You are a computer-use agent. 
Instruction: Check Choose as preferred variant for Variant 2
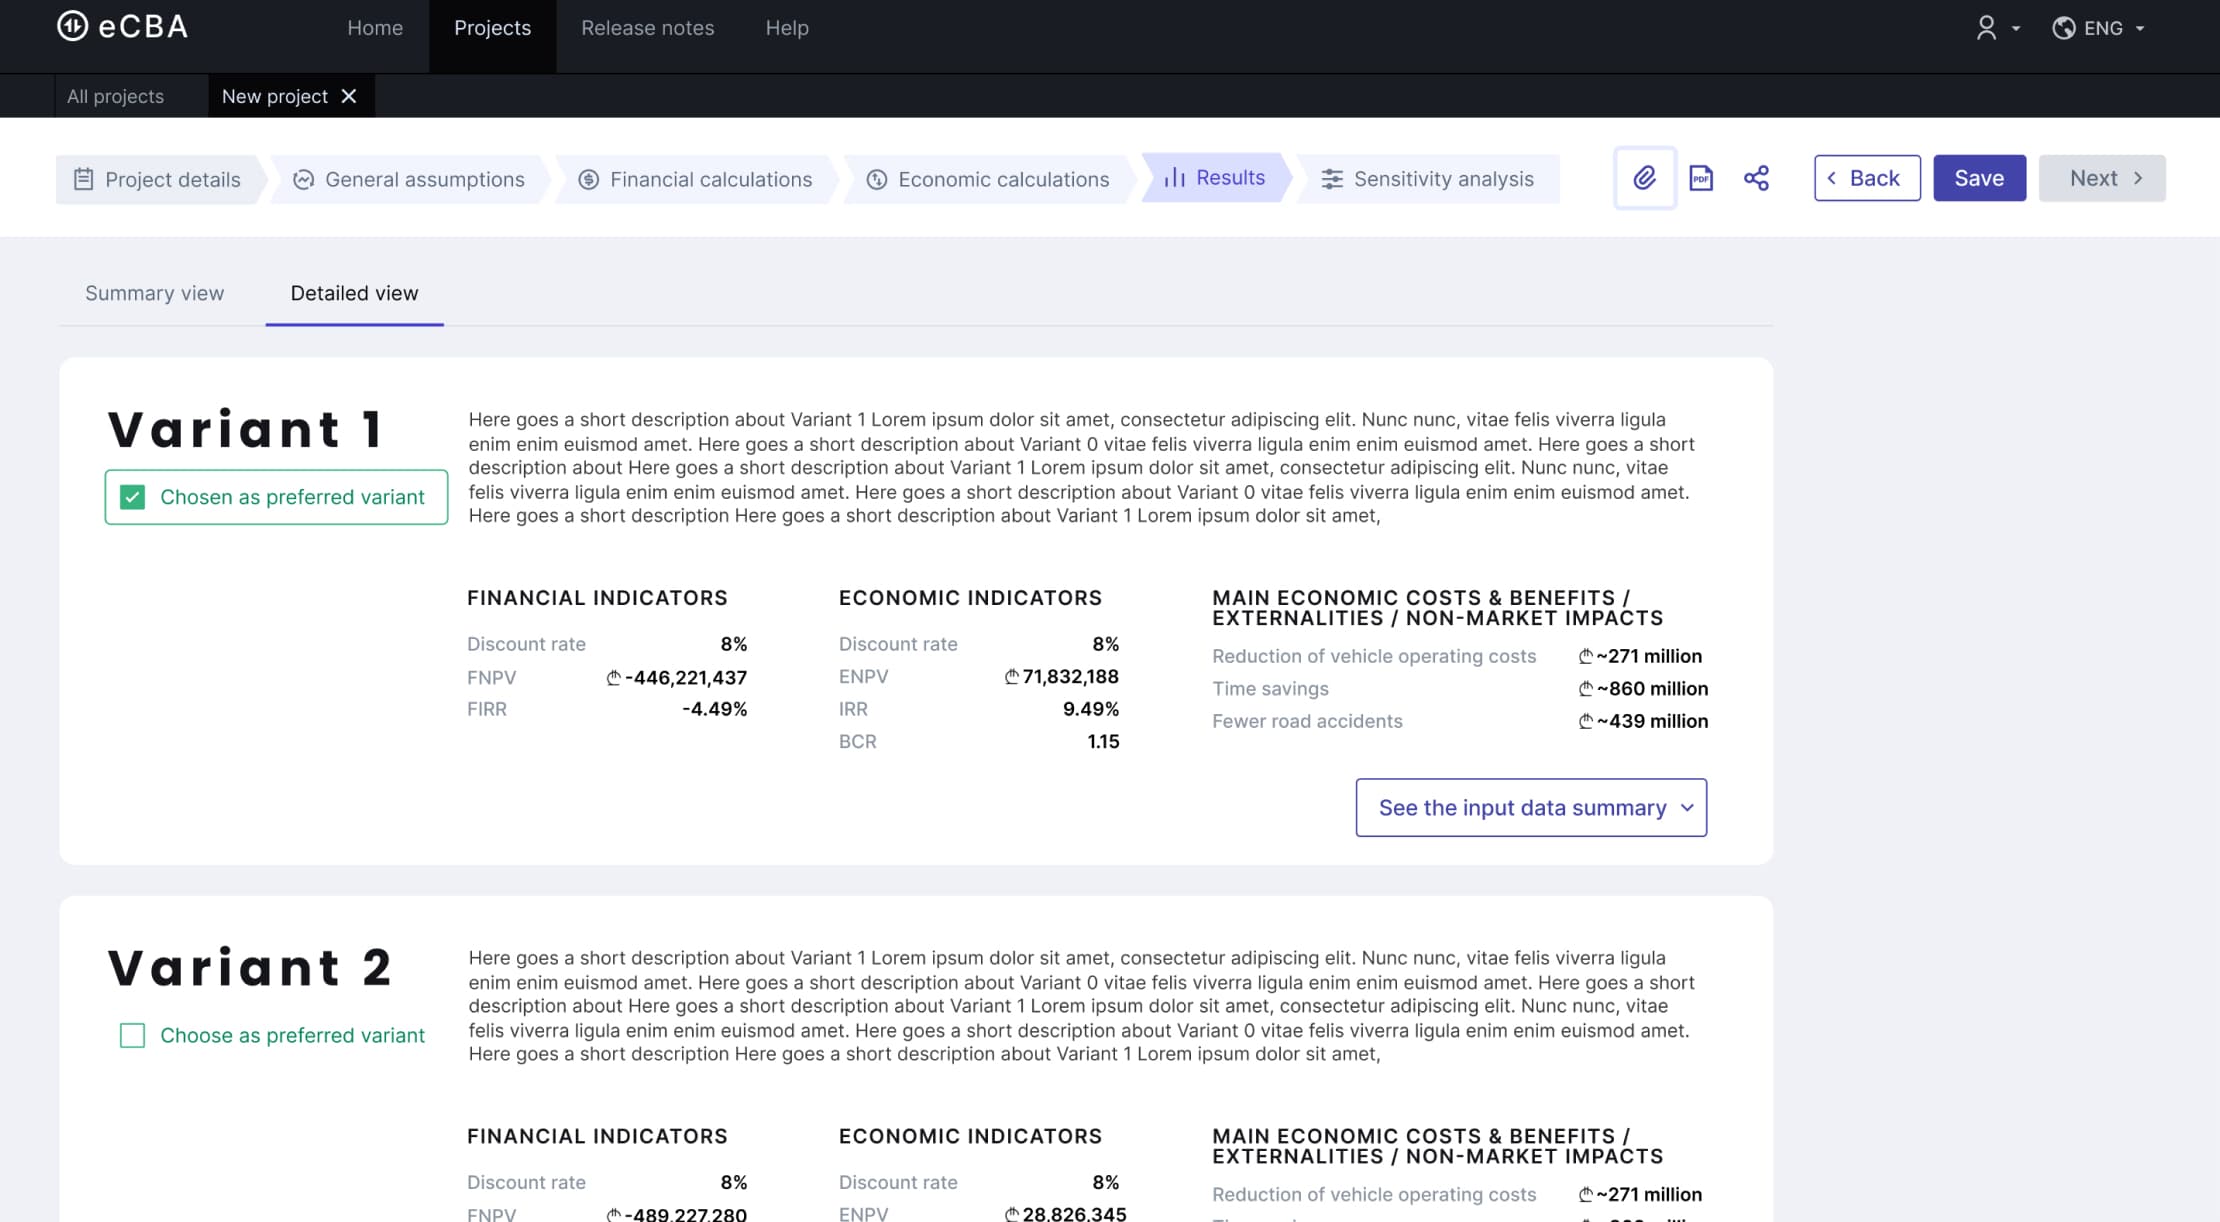click(x=132, y=1035)
